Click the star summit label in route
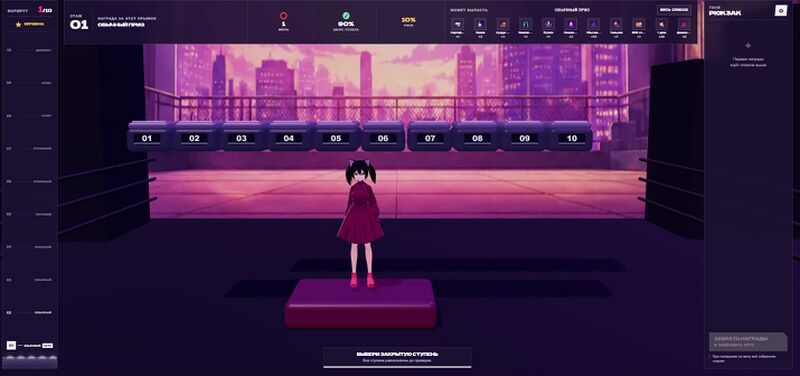The width and height of the screenshot is (800, 376). point(30,24)
